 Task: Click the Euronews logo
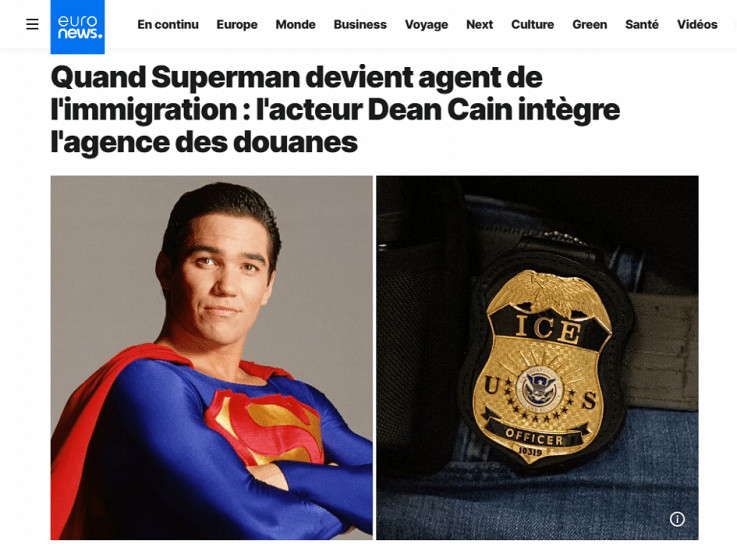tap(78, 27)
